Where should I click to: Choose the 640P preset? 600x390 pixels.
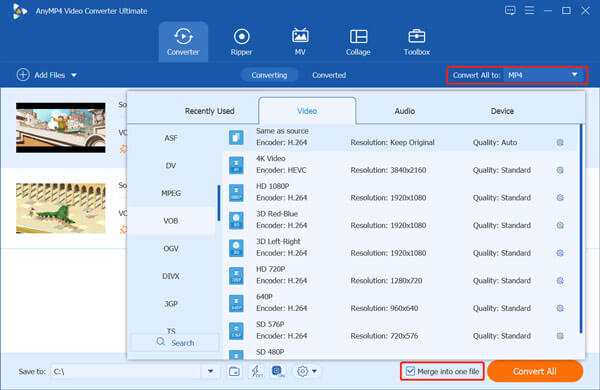[x=400, y=303]
